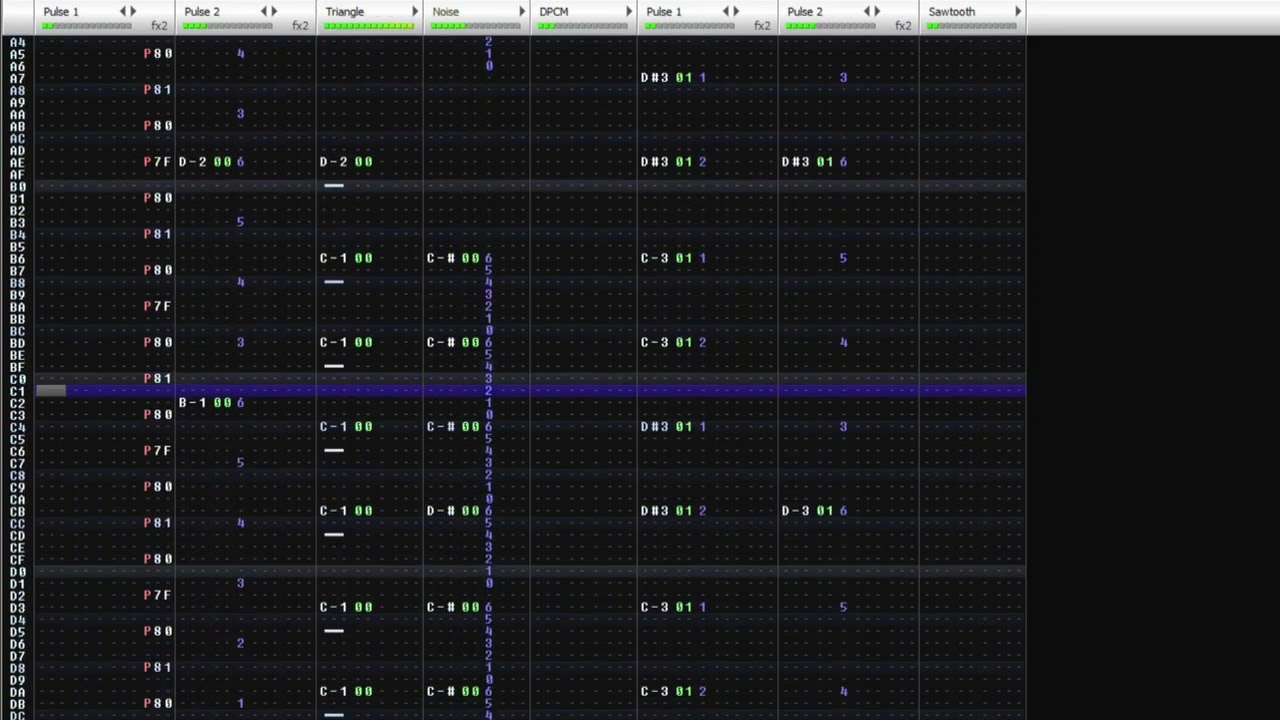Click the fx2 label of Pulse 2 beside Sawtooth

[903, 26]
